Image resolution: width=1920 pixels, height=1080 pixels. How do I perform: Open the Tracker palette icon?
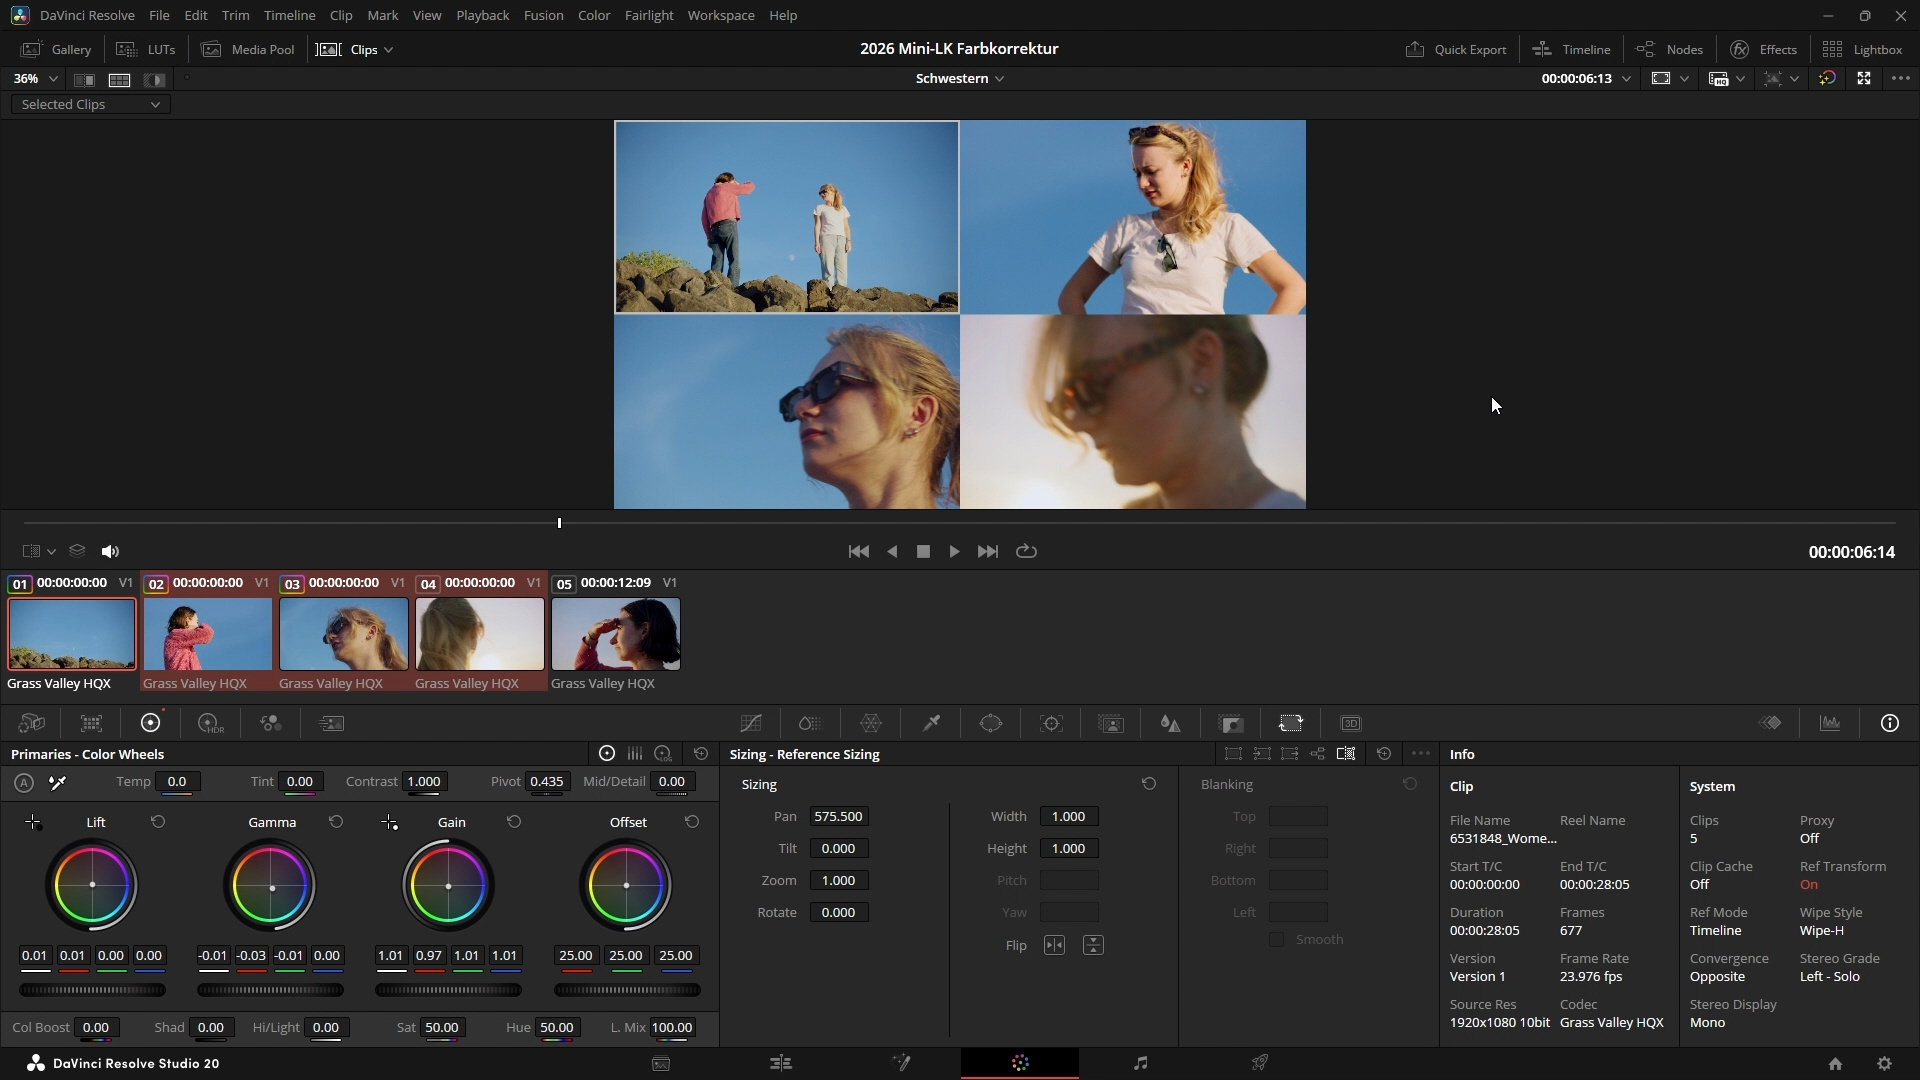[1051, 723]
